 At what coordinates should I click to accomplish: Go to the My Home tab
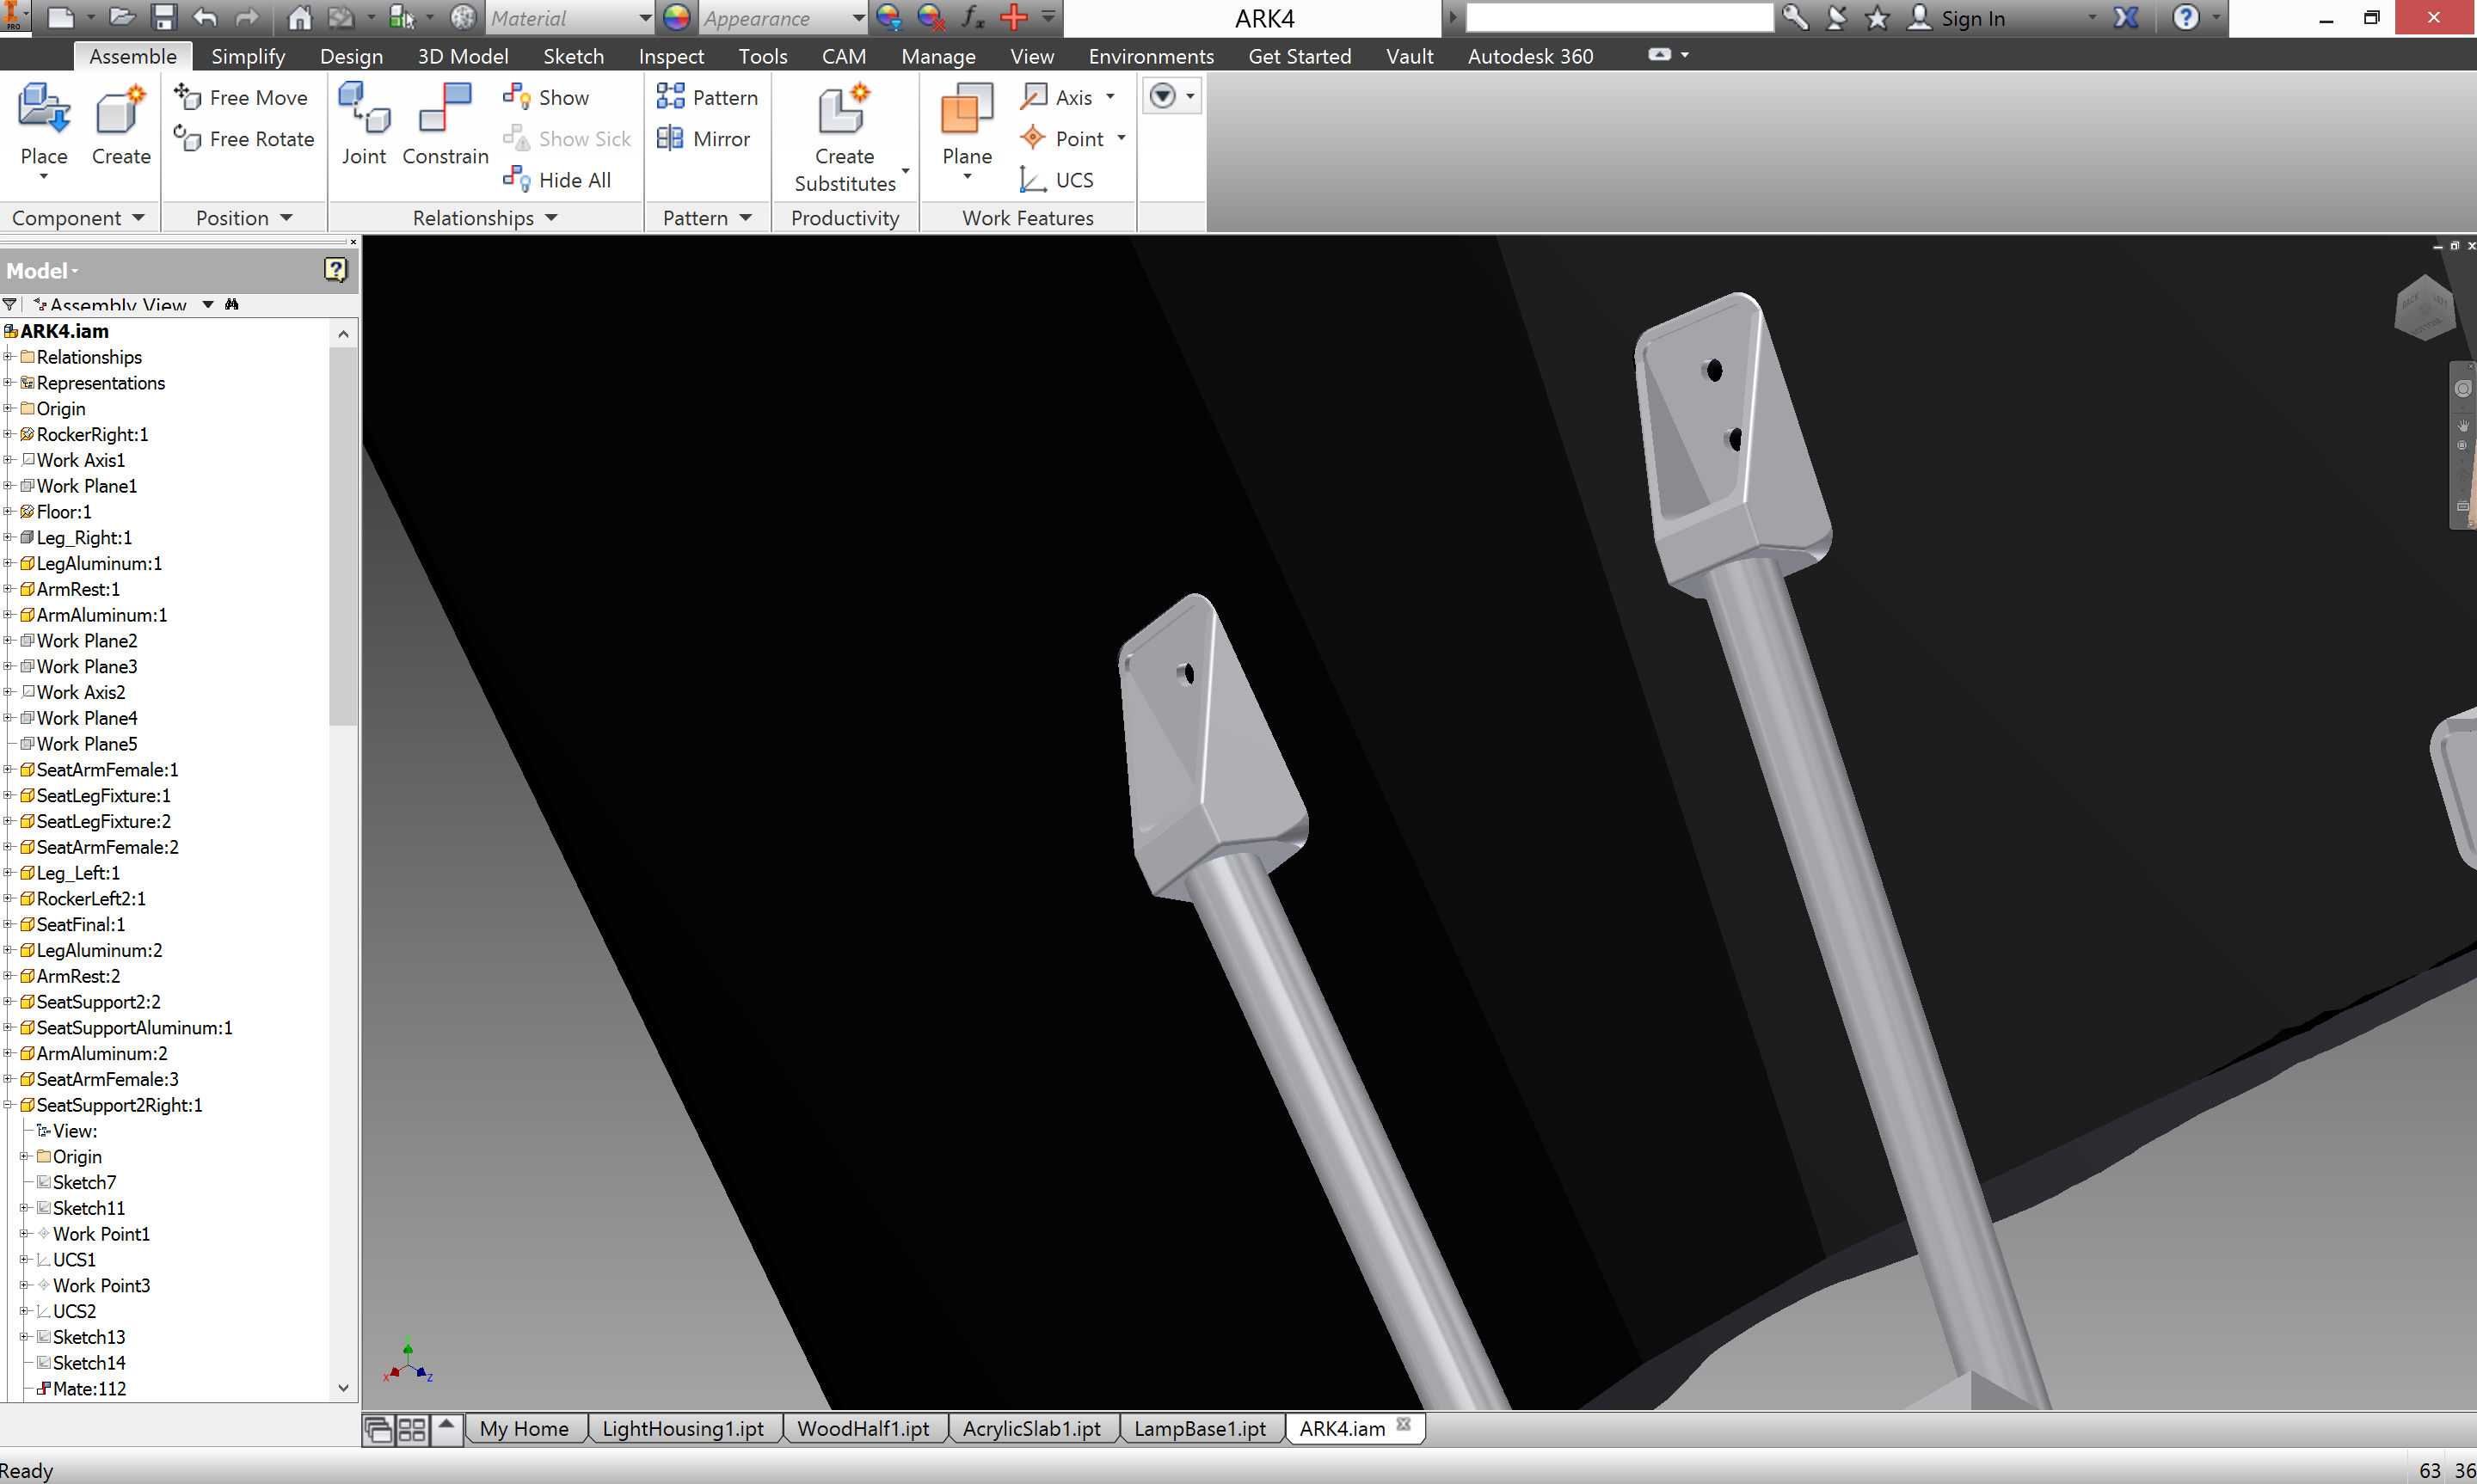524,1428
